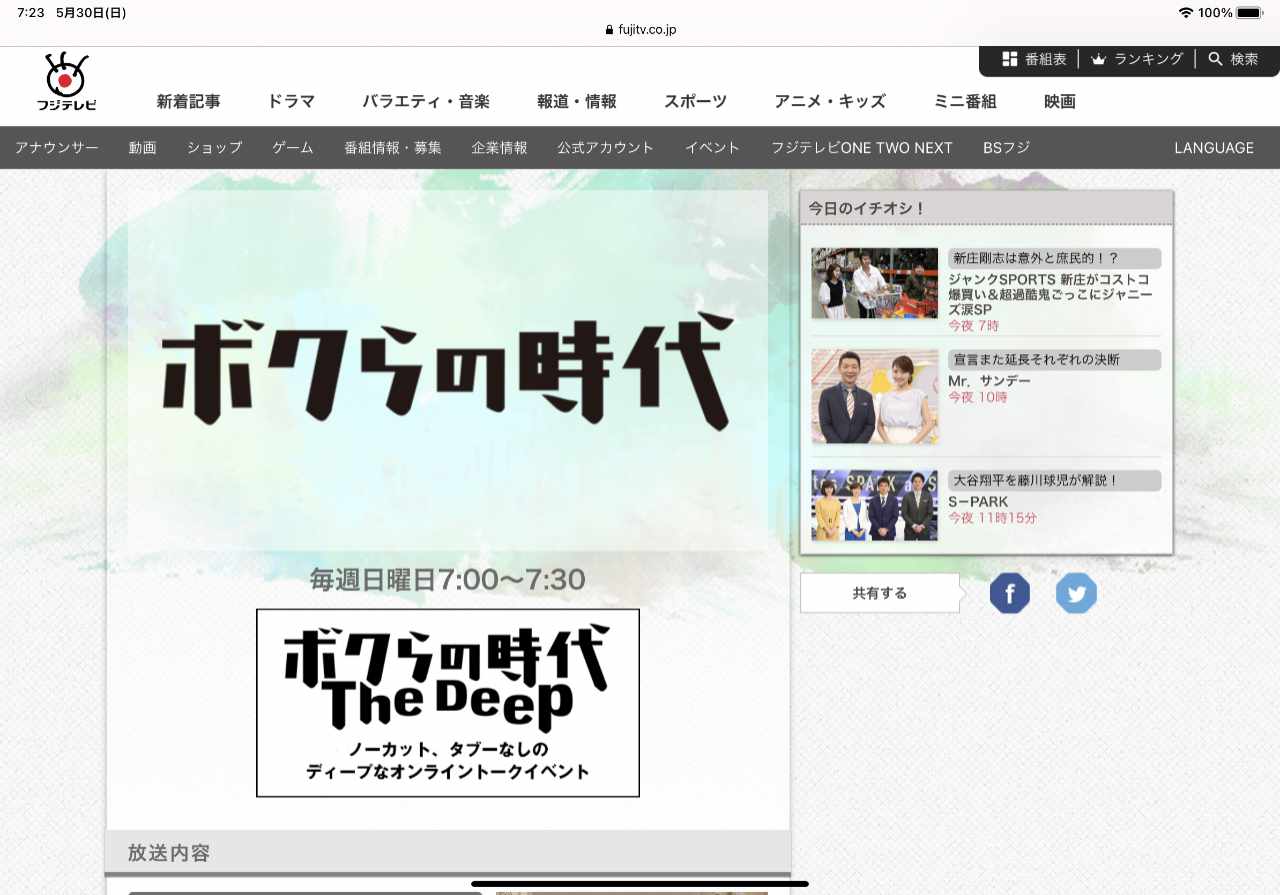Open the ランキング ranking page
The image size is (1280, 895).
click(x=1137, y=59)
